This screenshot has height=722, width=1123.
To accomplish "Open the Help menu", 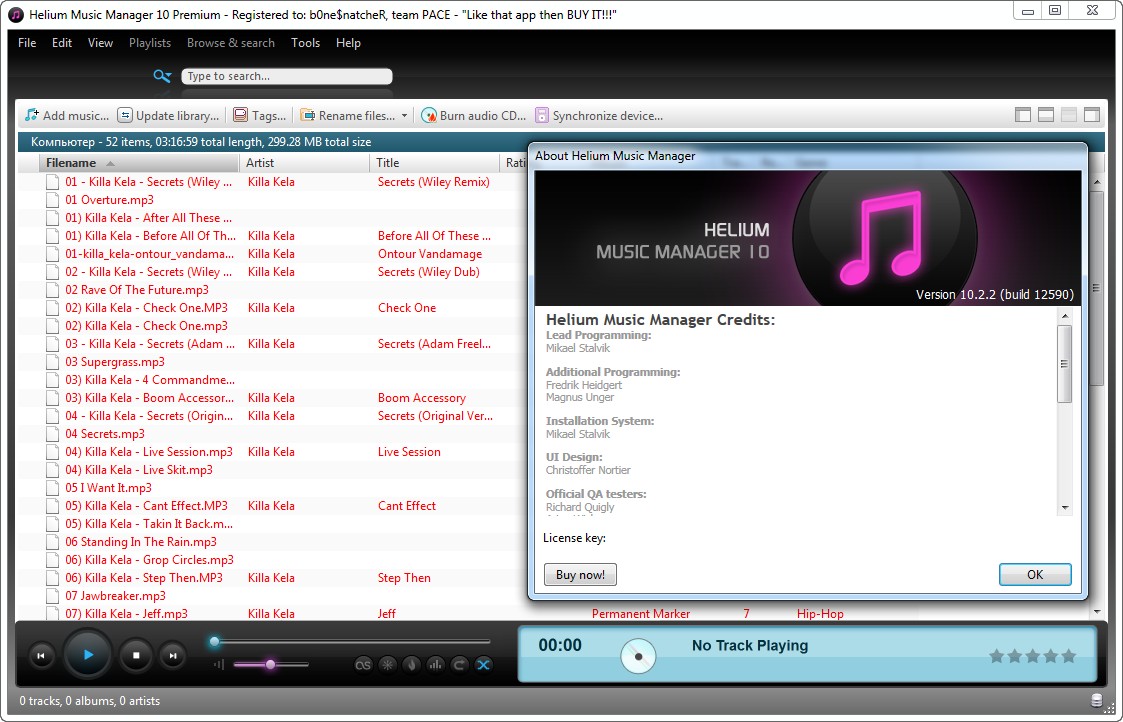I will click(x=348, y=43).
